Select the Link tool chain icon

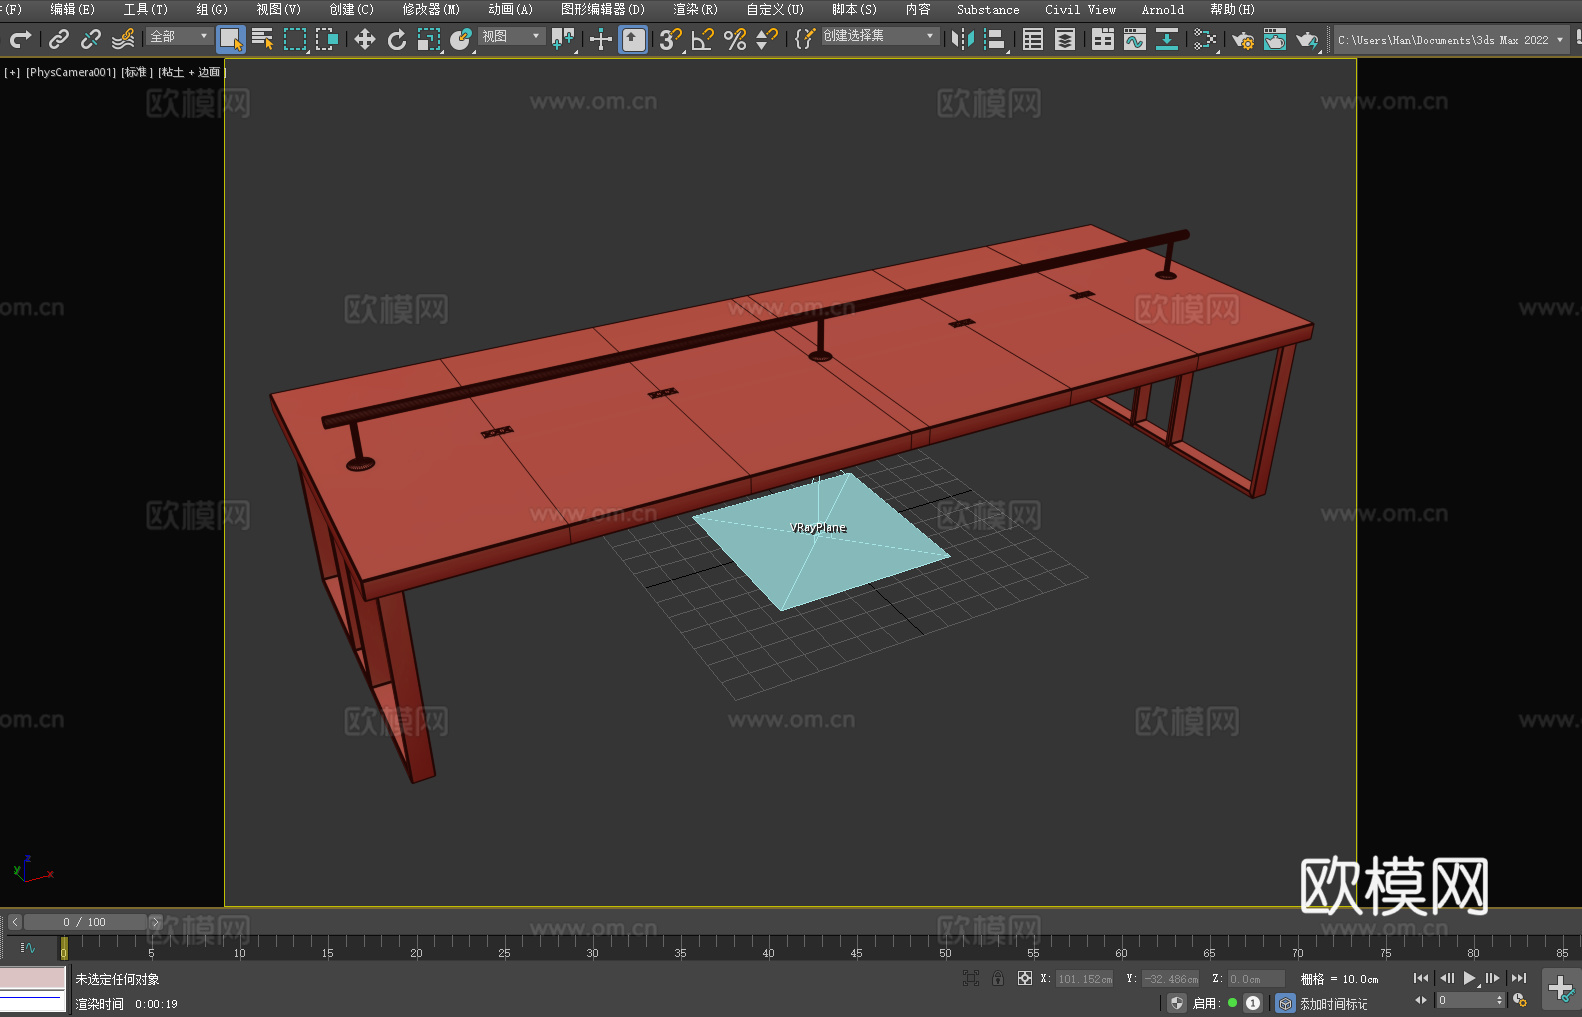click(59, 39)
